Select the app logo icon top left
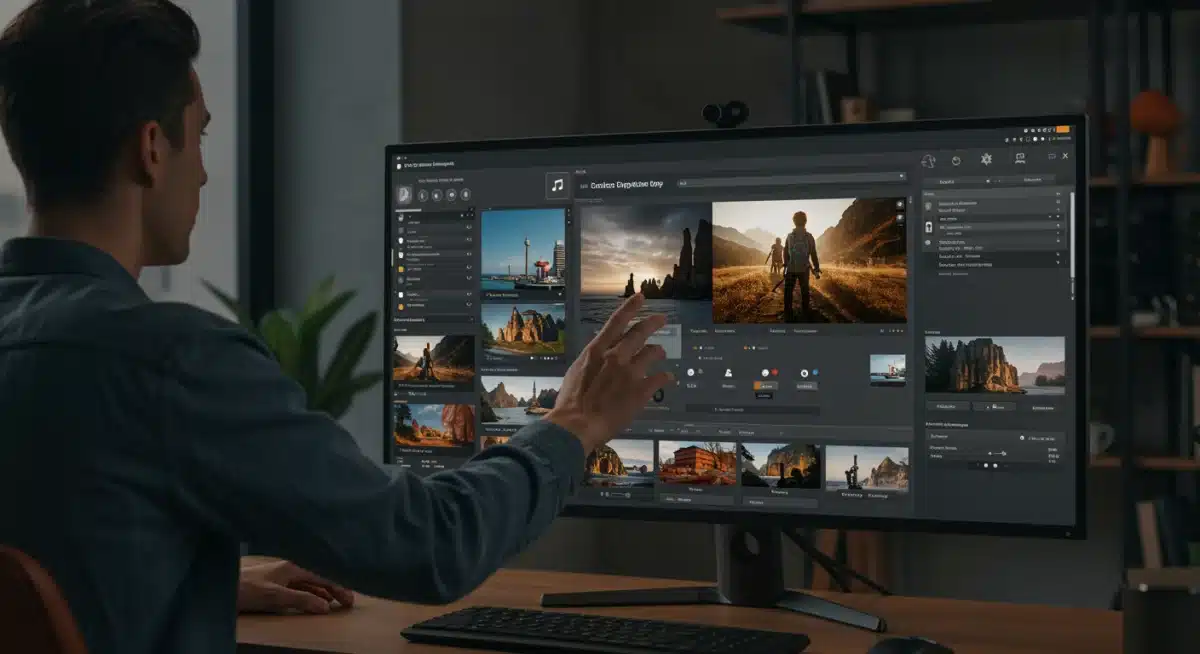The image size is (1200, 654). coord(399,166)
